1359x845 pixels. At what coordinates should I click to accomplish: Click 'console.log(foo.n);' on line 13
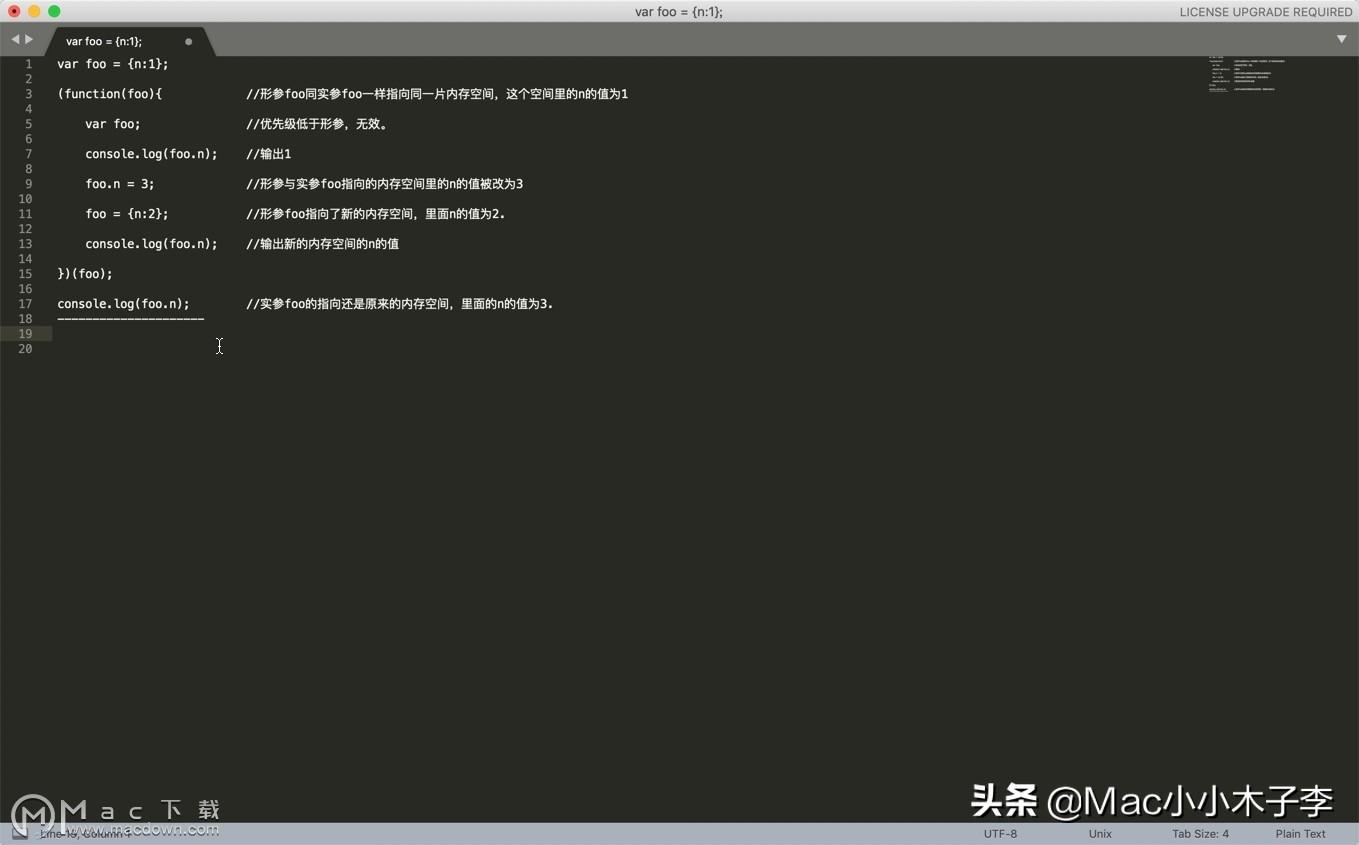tap(151, 244)
